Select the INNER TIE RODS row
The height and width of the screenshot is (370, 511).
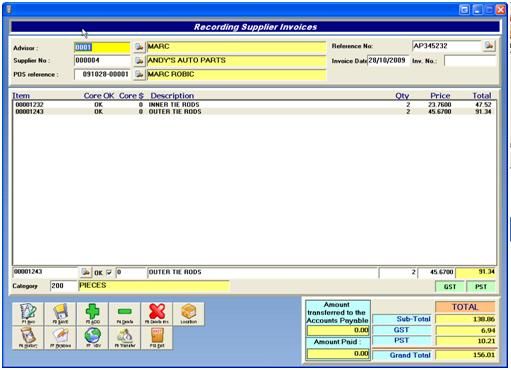pos(254,105)
